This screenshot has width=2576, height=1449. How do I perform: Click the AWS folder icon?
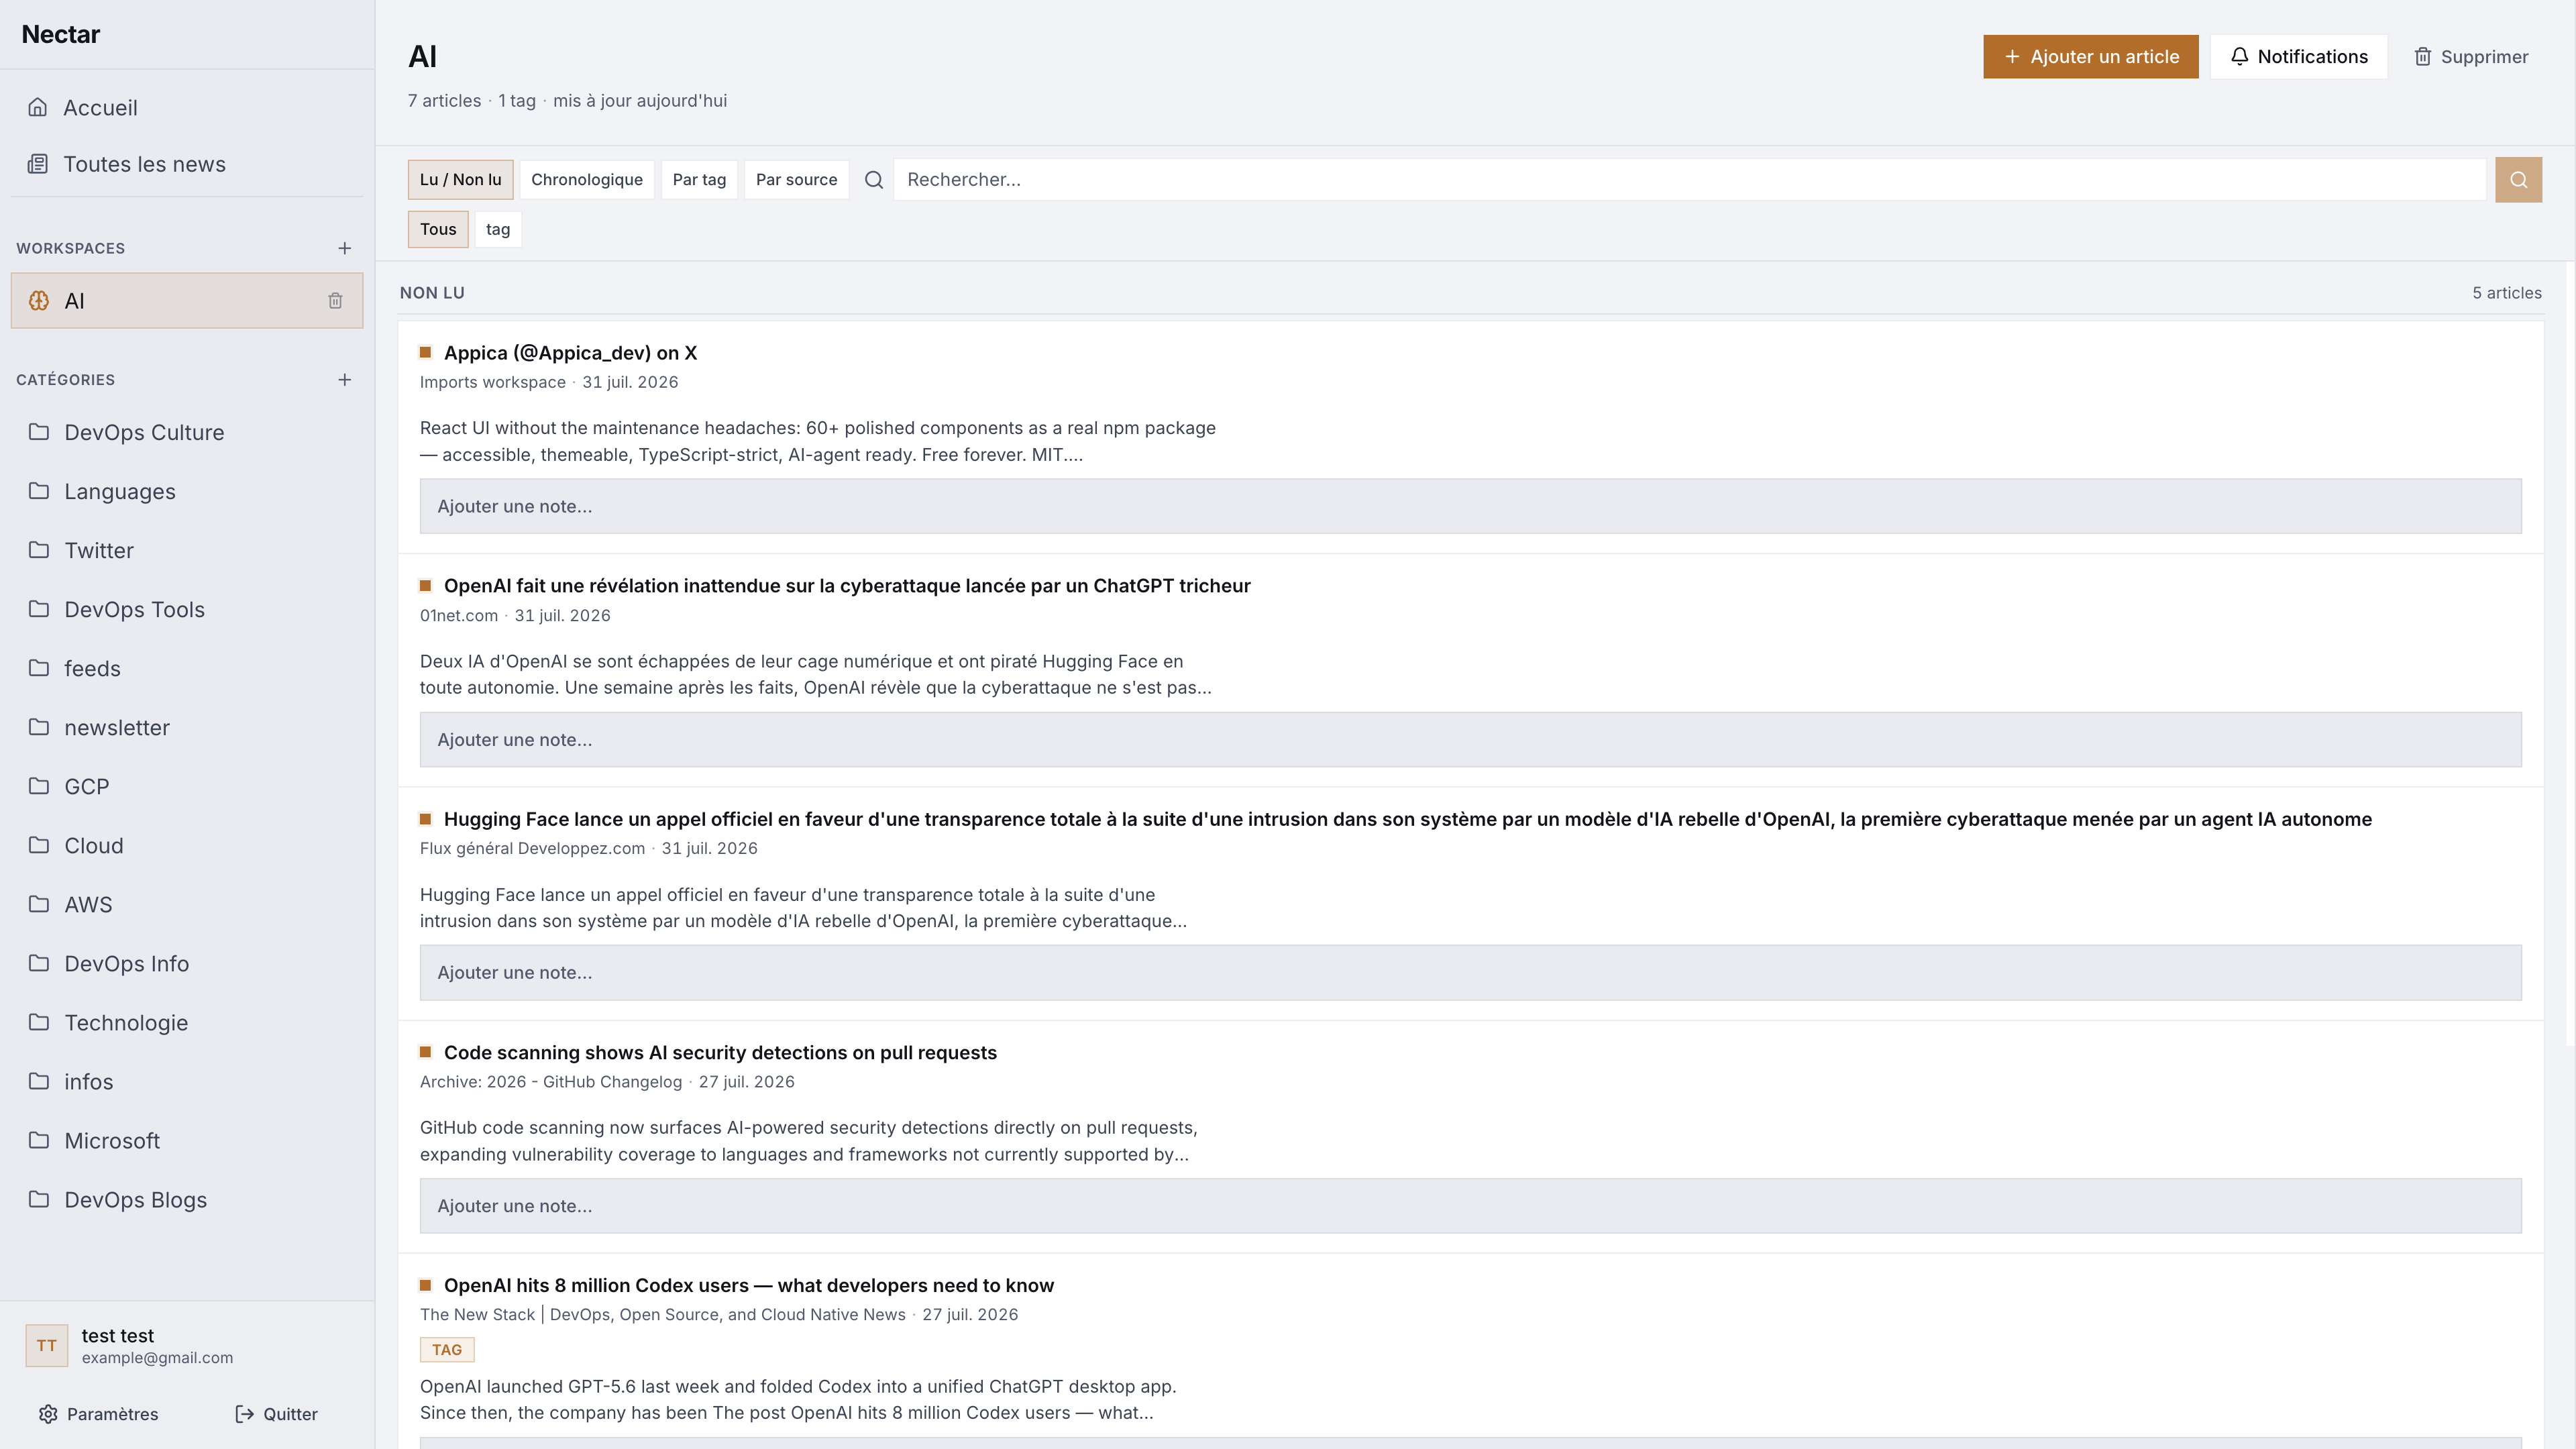click(x=39, y=904)
